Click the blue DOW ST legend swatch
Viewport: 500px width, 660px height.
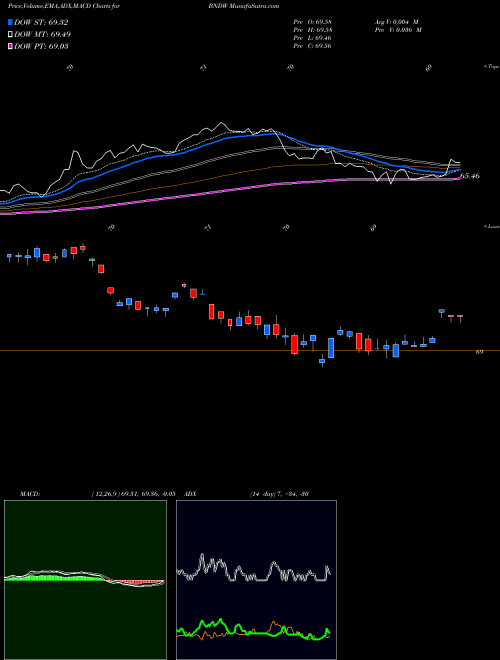pyautogui.click(x=10, y=22)
